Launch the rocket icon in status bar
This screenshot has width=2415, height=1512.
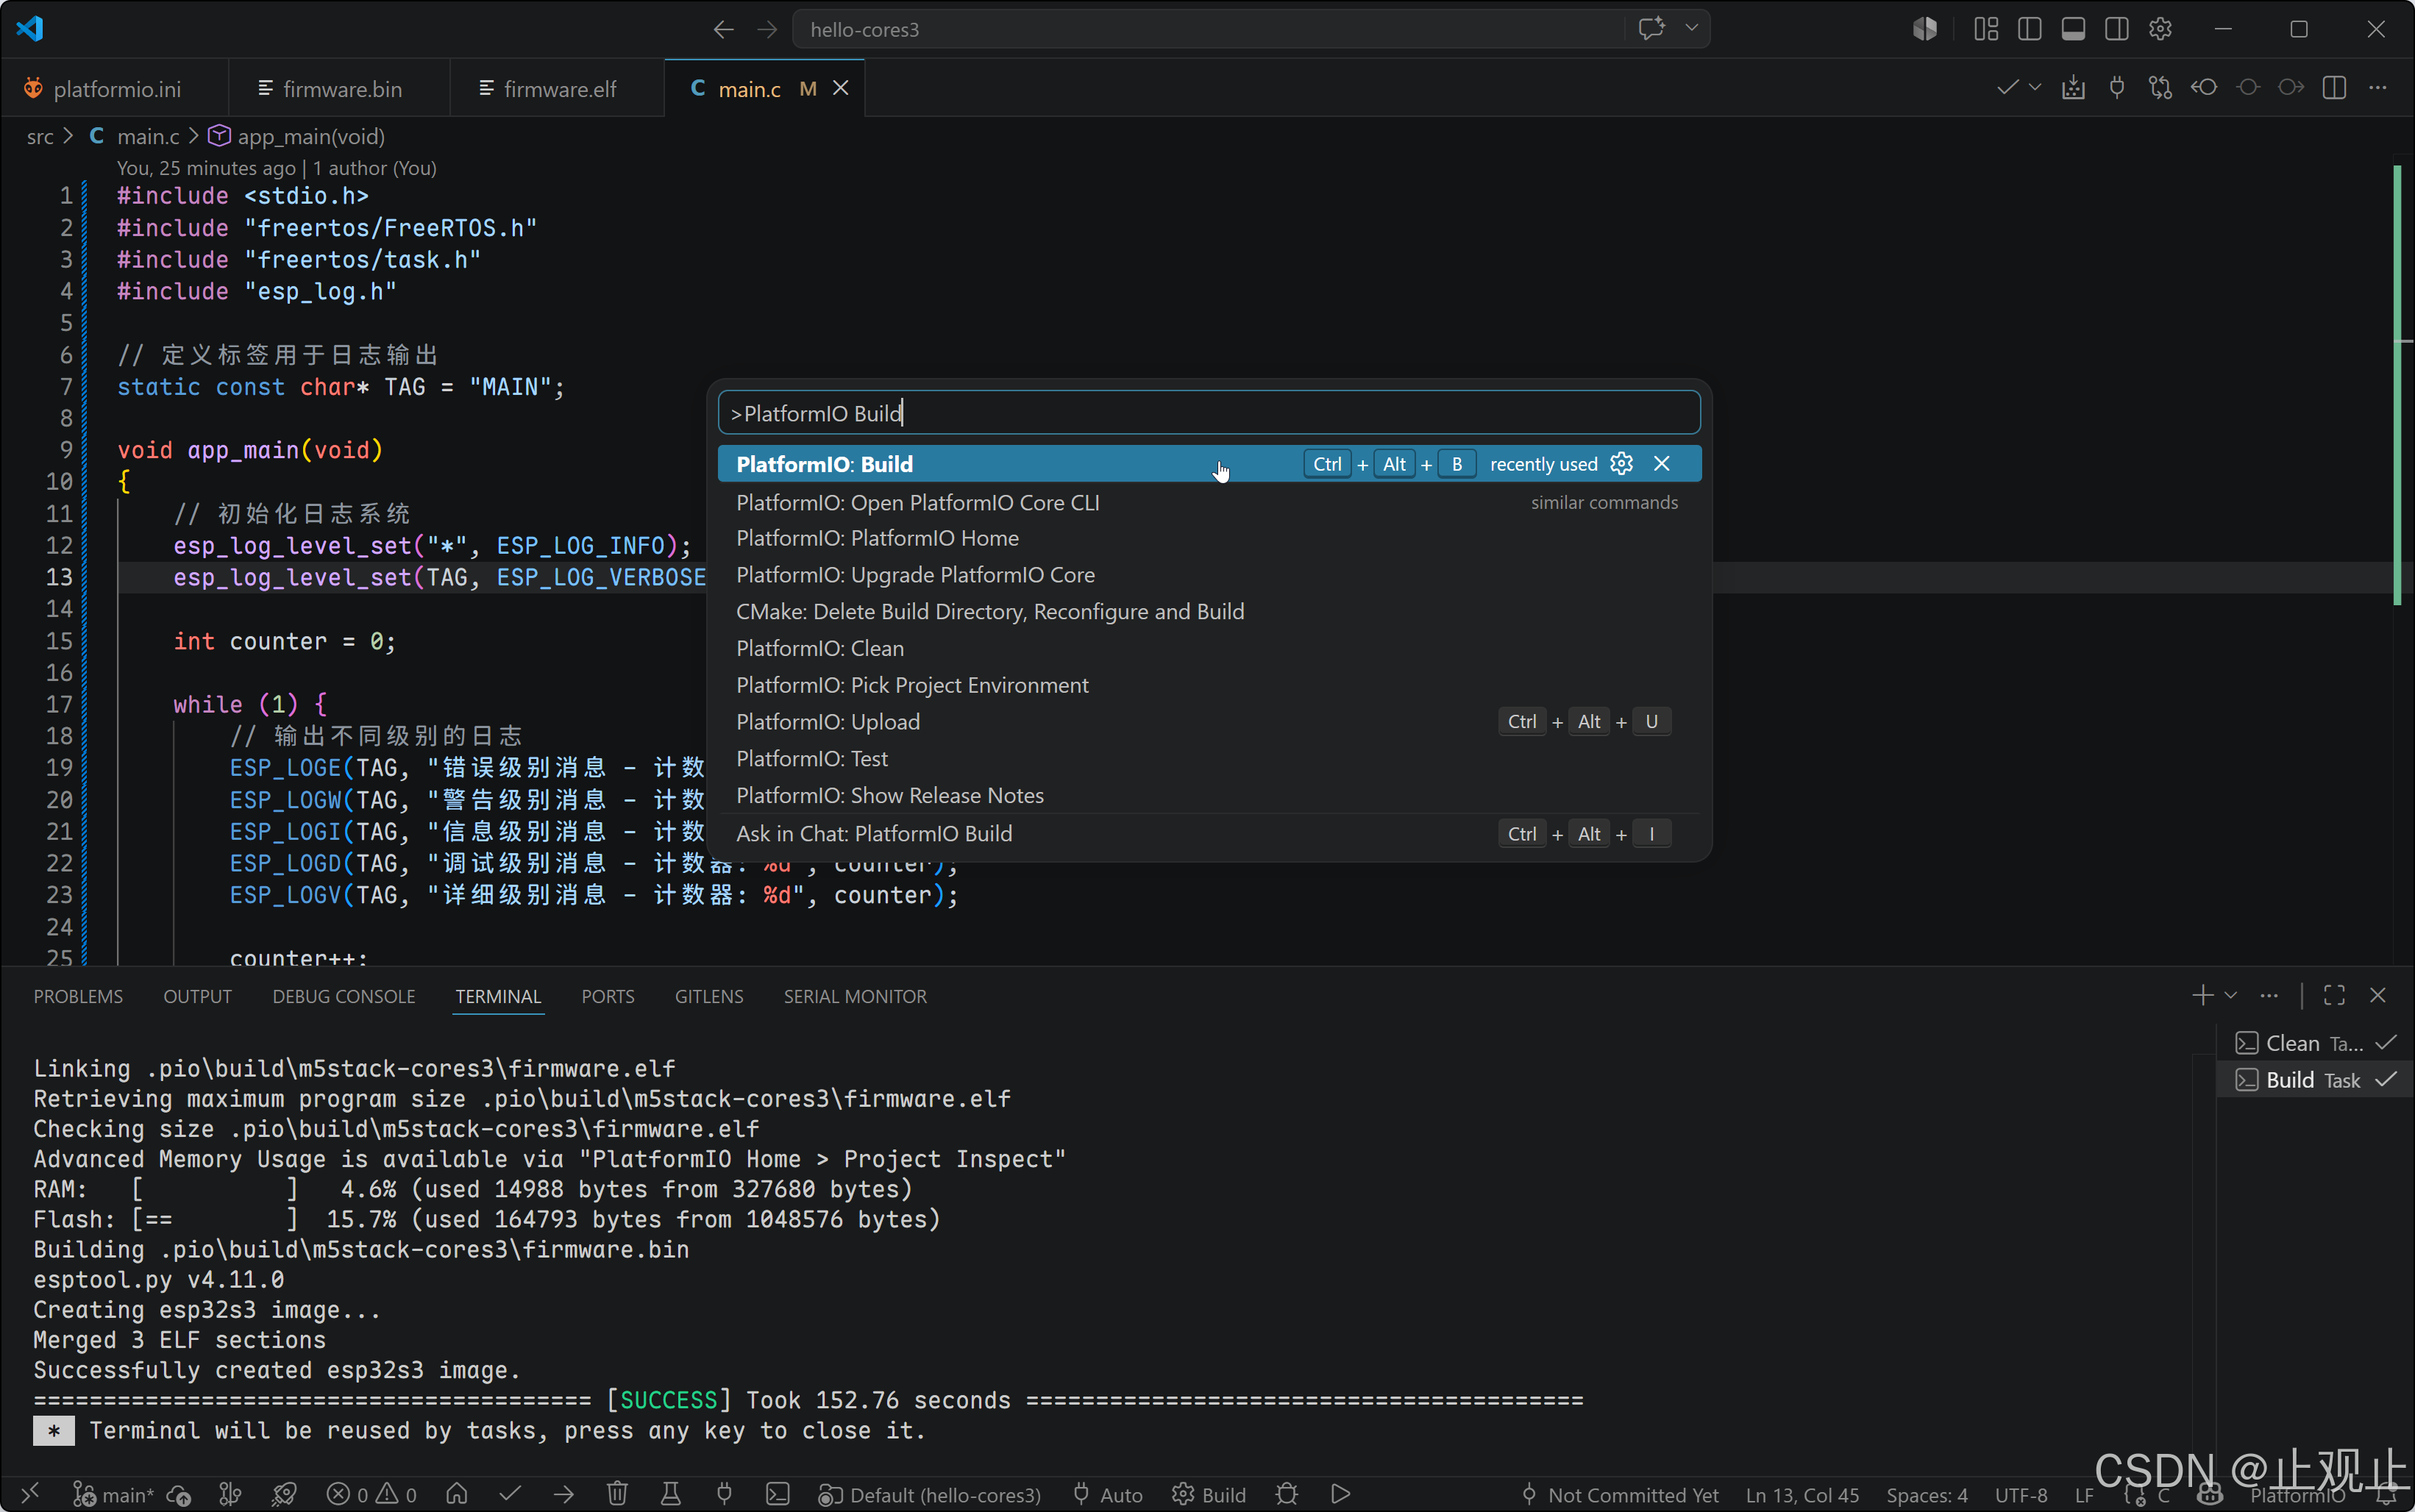coord(285,1494)
